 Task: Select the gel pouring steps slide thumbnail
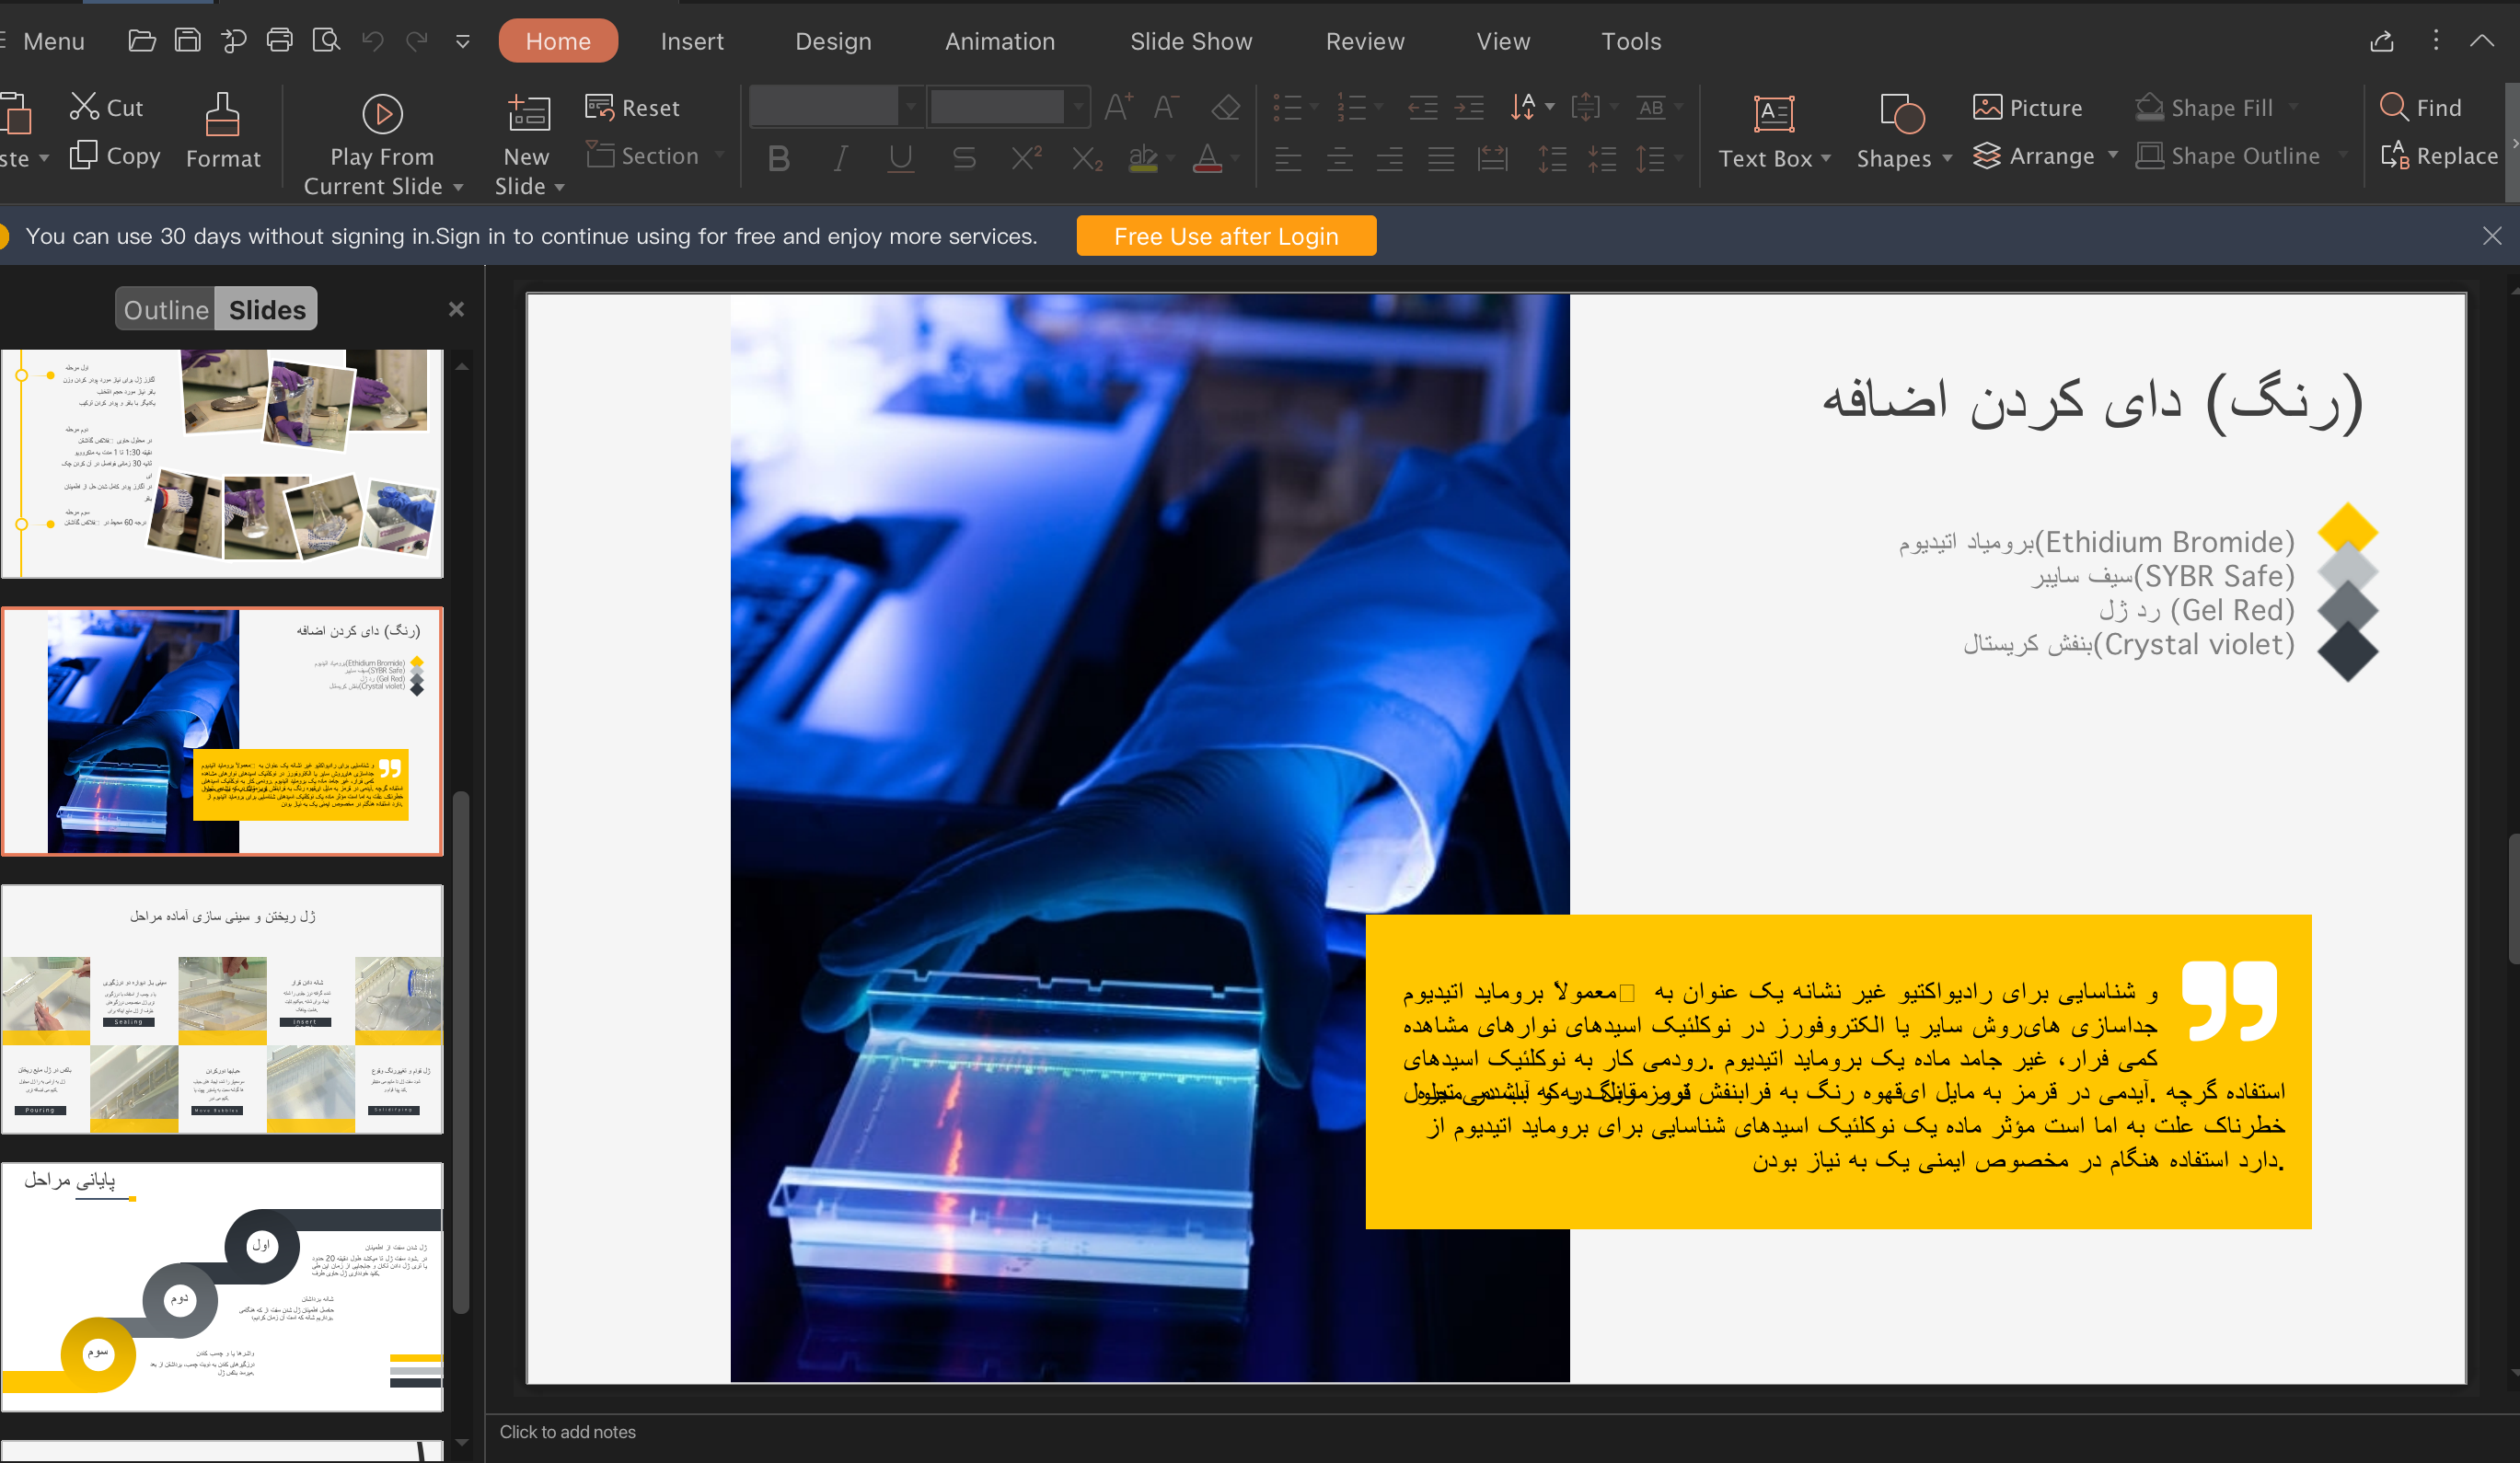(x=222, y=1008)
